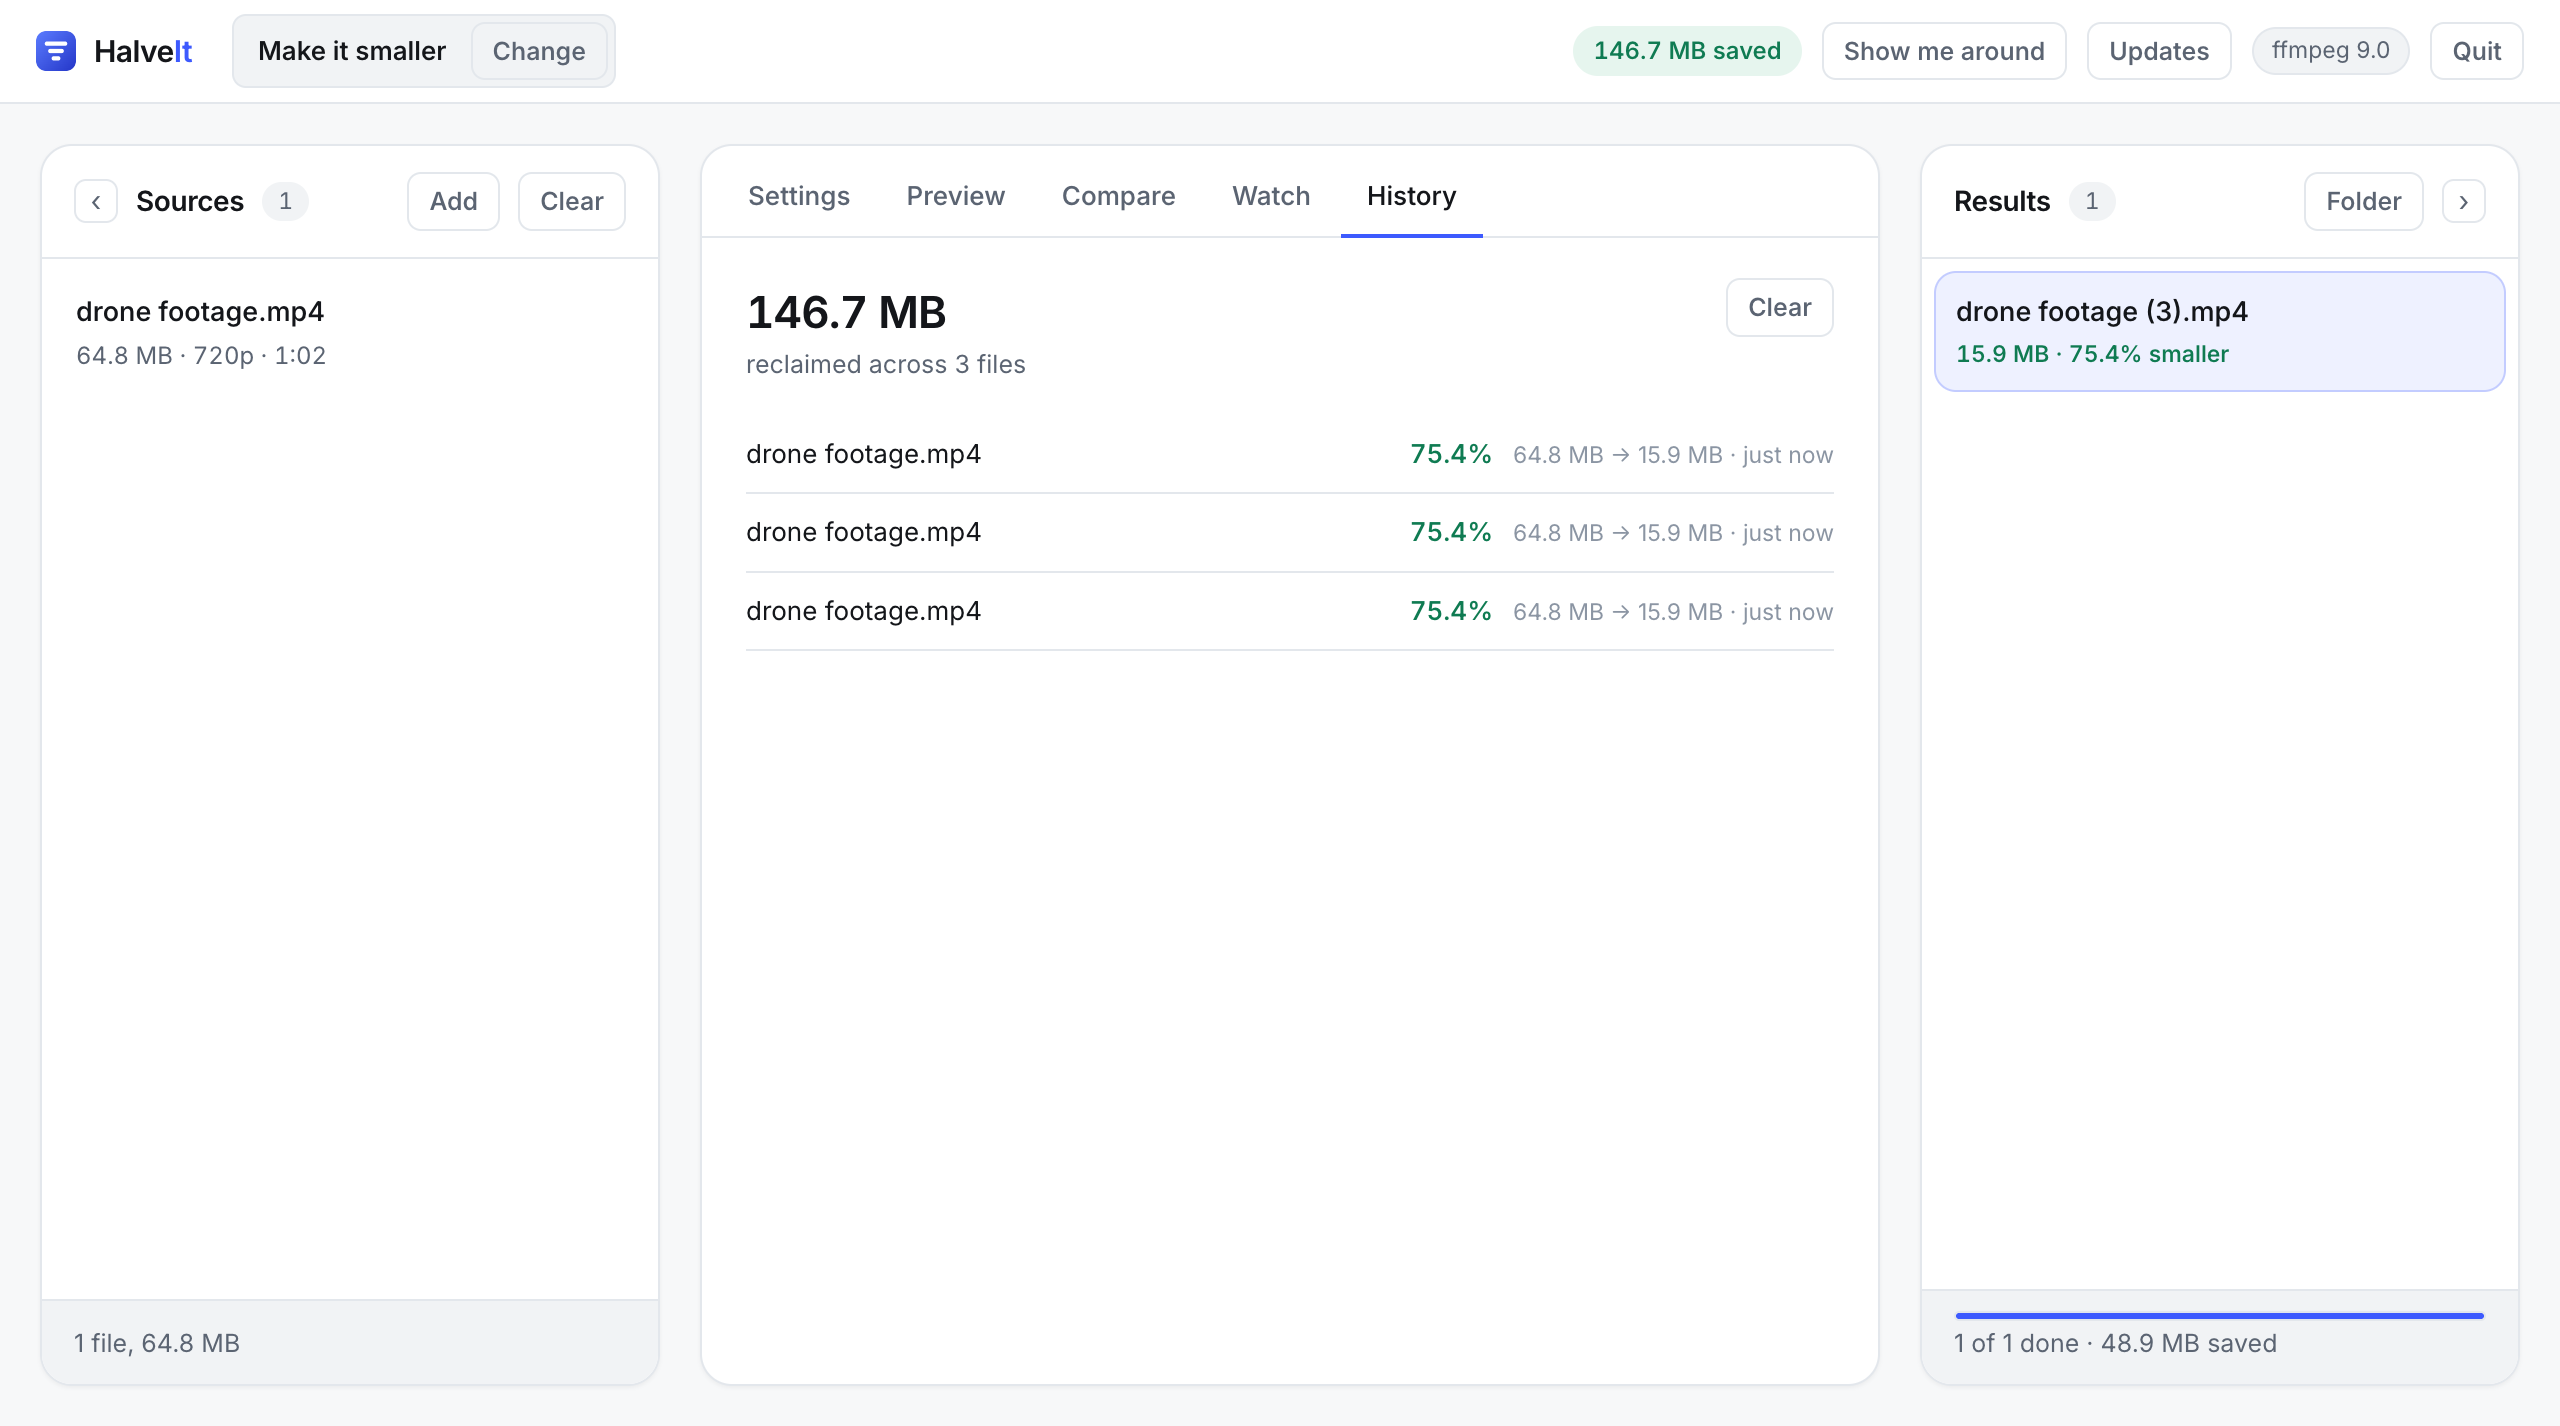The image size is (2560, 1426).
Task: Click the 146.7 MB saved badge
Action: coord(1687,51)
